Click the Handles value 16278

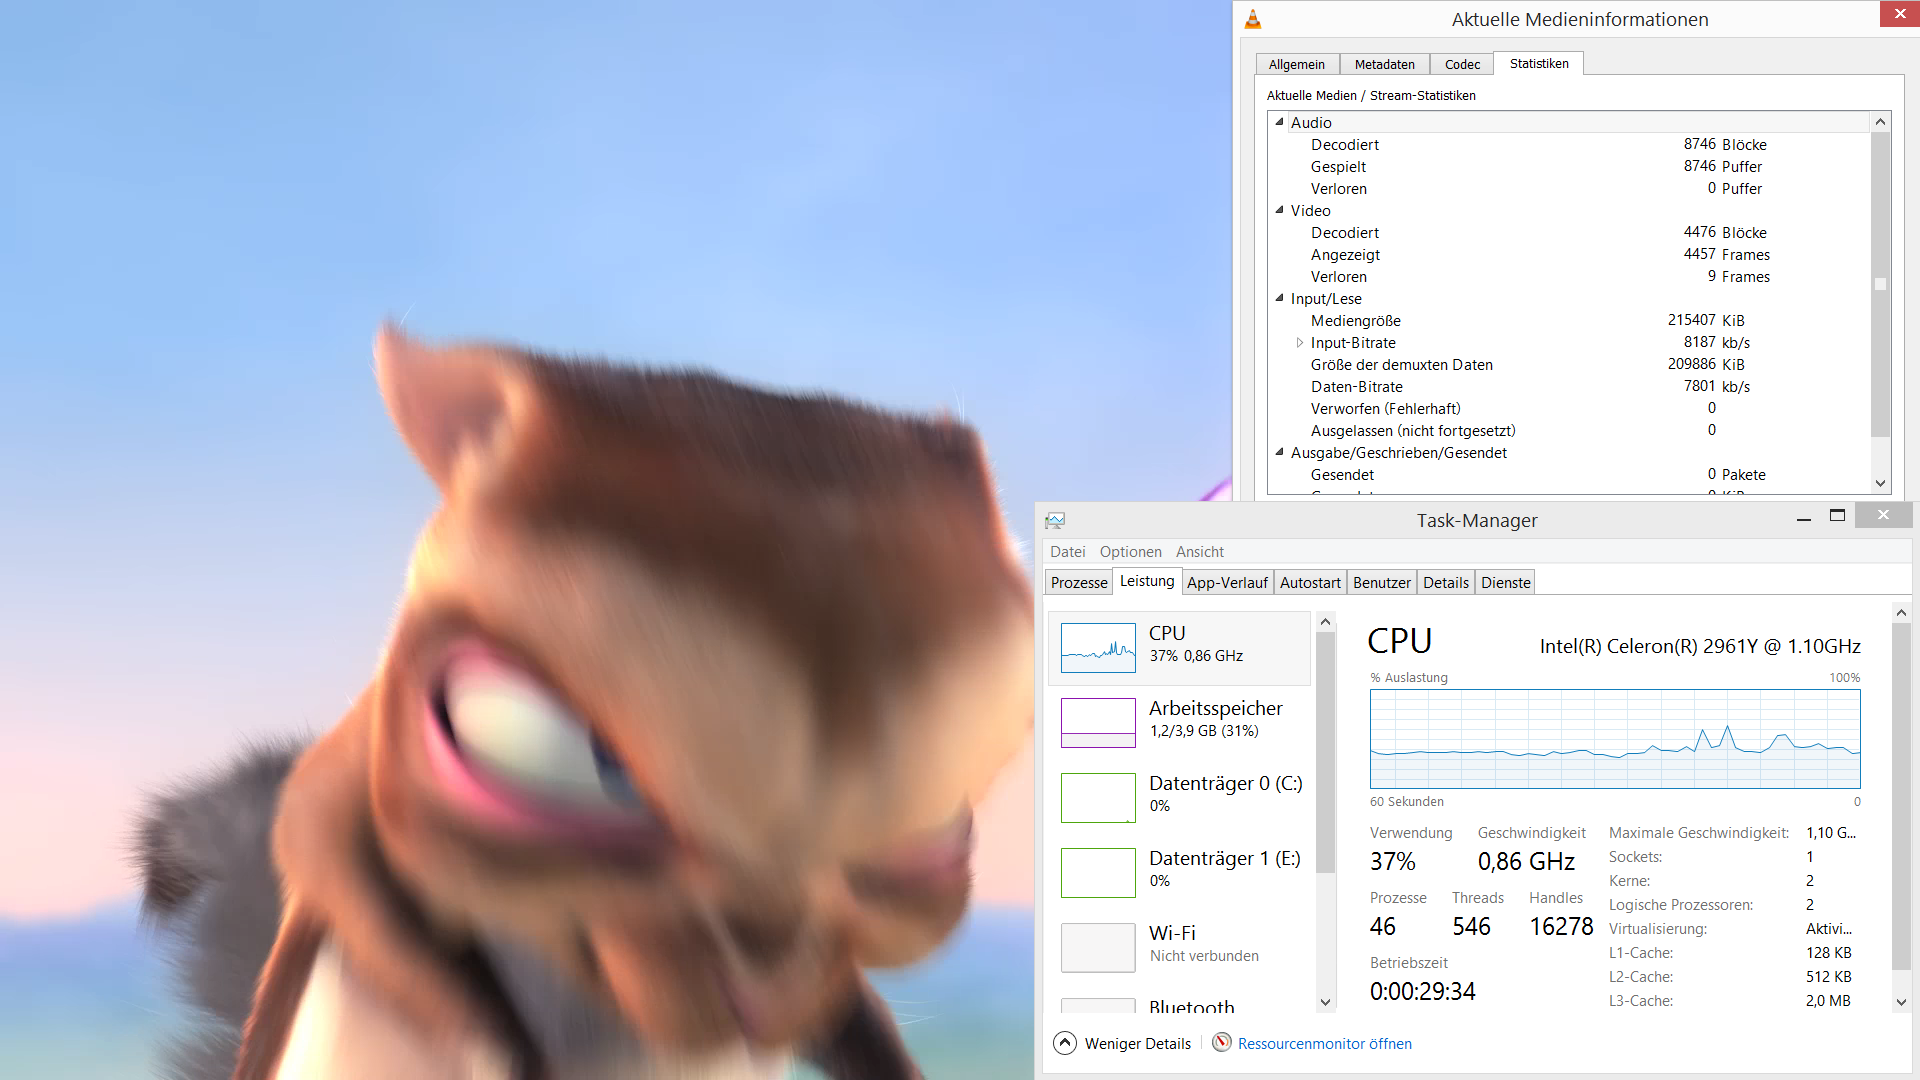click(x=1561, y=926)
